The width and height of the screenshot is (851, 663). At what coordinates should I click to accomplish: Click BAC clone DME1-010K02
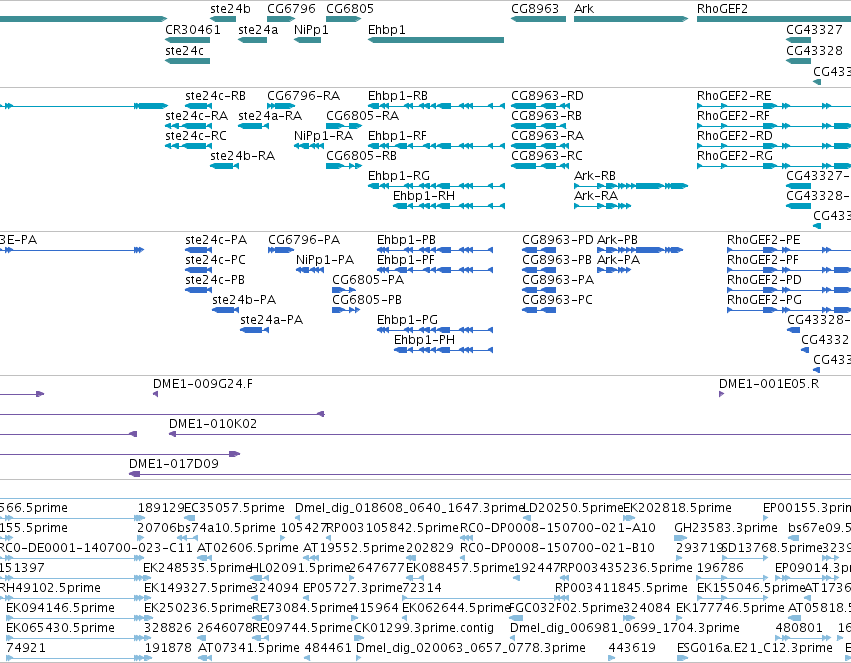510,434
